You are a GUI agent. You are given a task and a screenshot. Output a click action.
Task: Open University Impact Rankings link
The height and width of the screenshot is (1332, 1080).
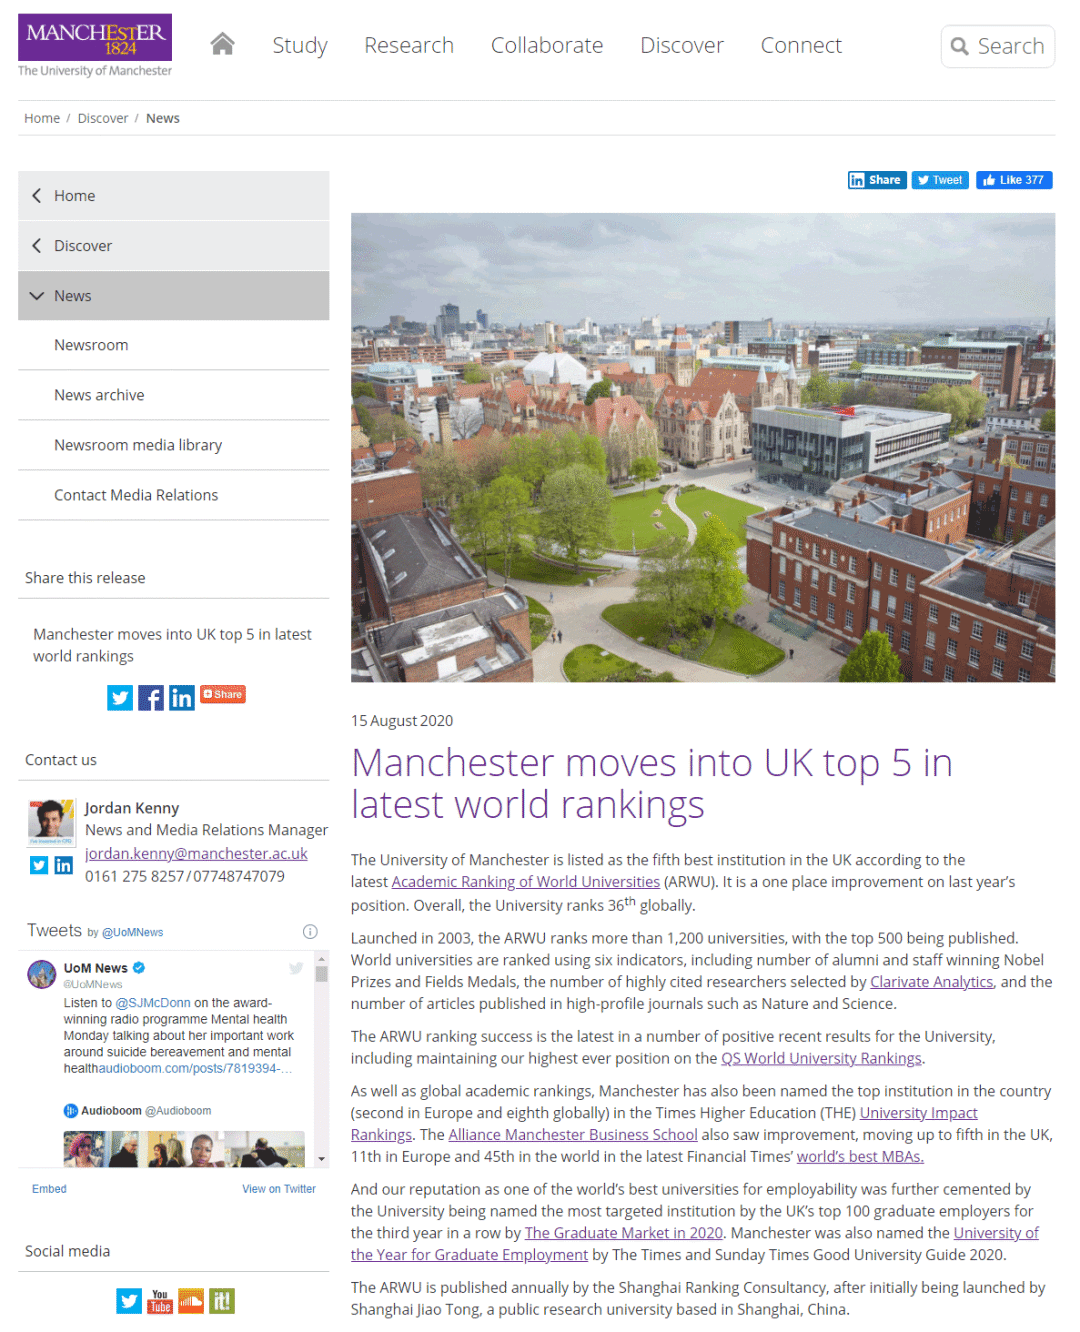coord(918,1113)
